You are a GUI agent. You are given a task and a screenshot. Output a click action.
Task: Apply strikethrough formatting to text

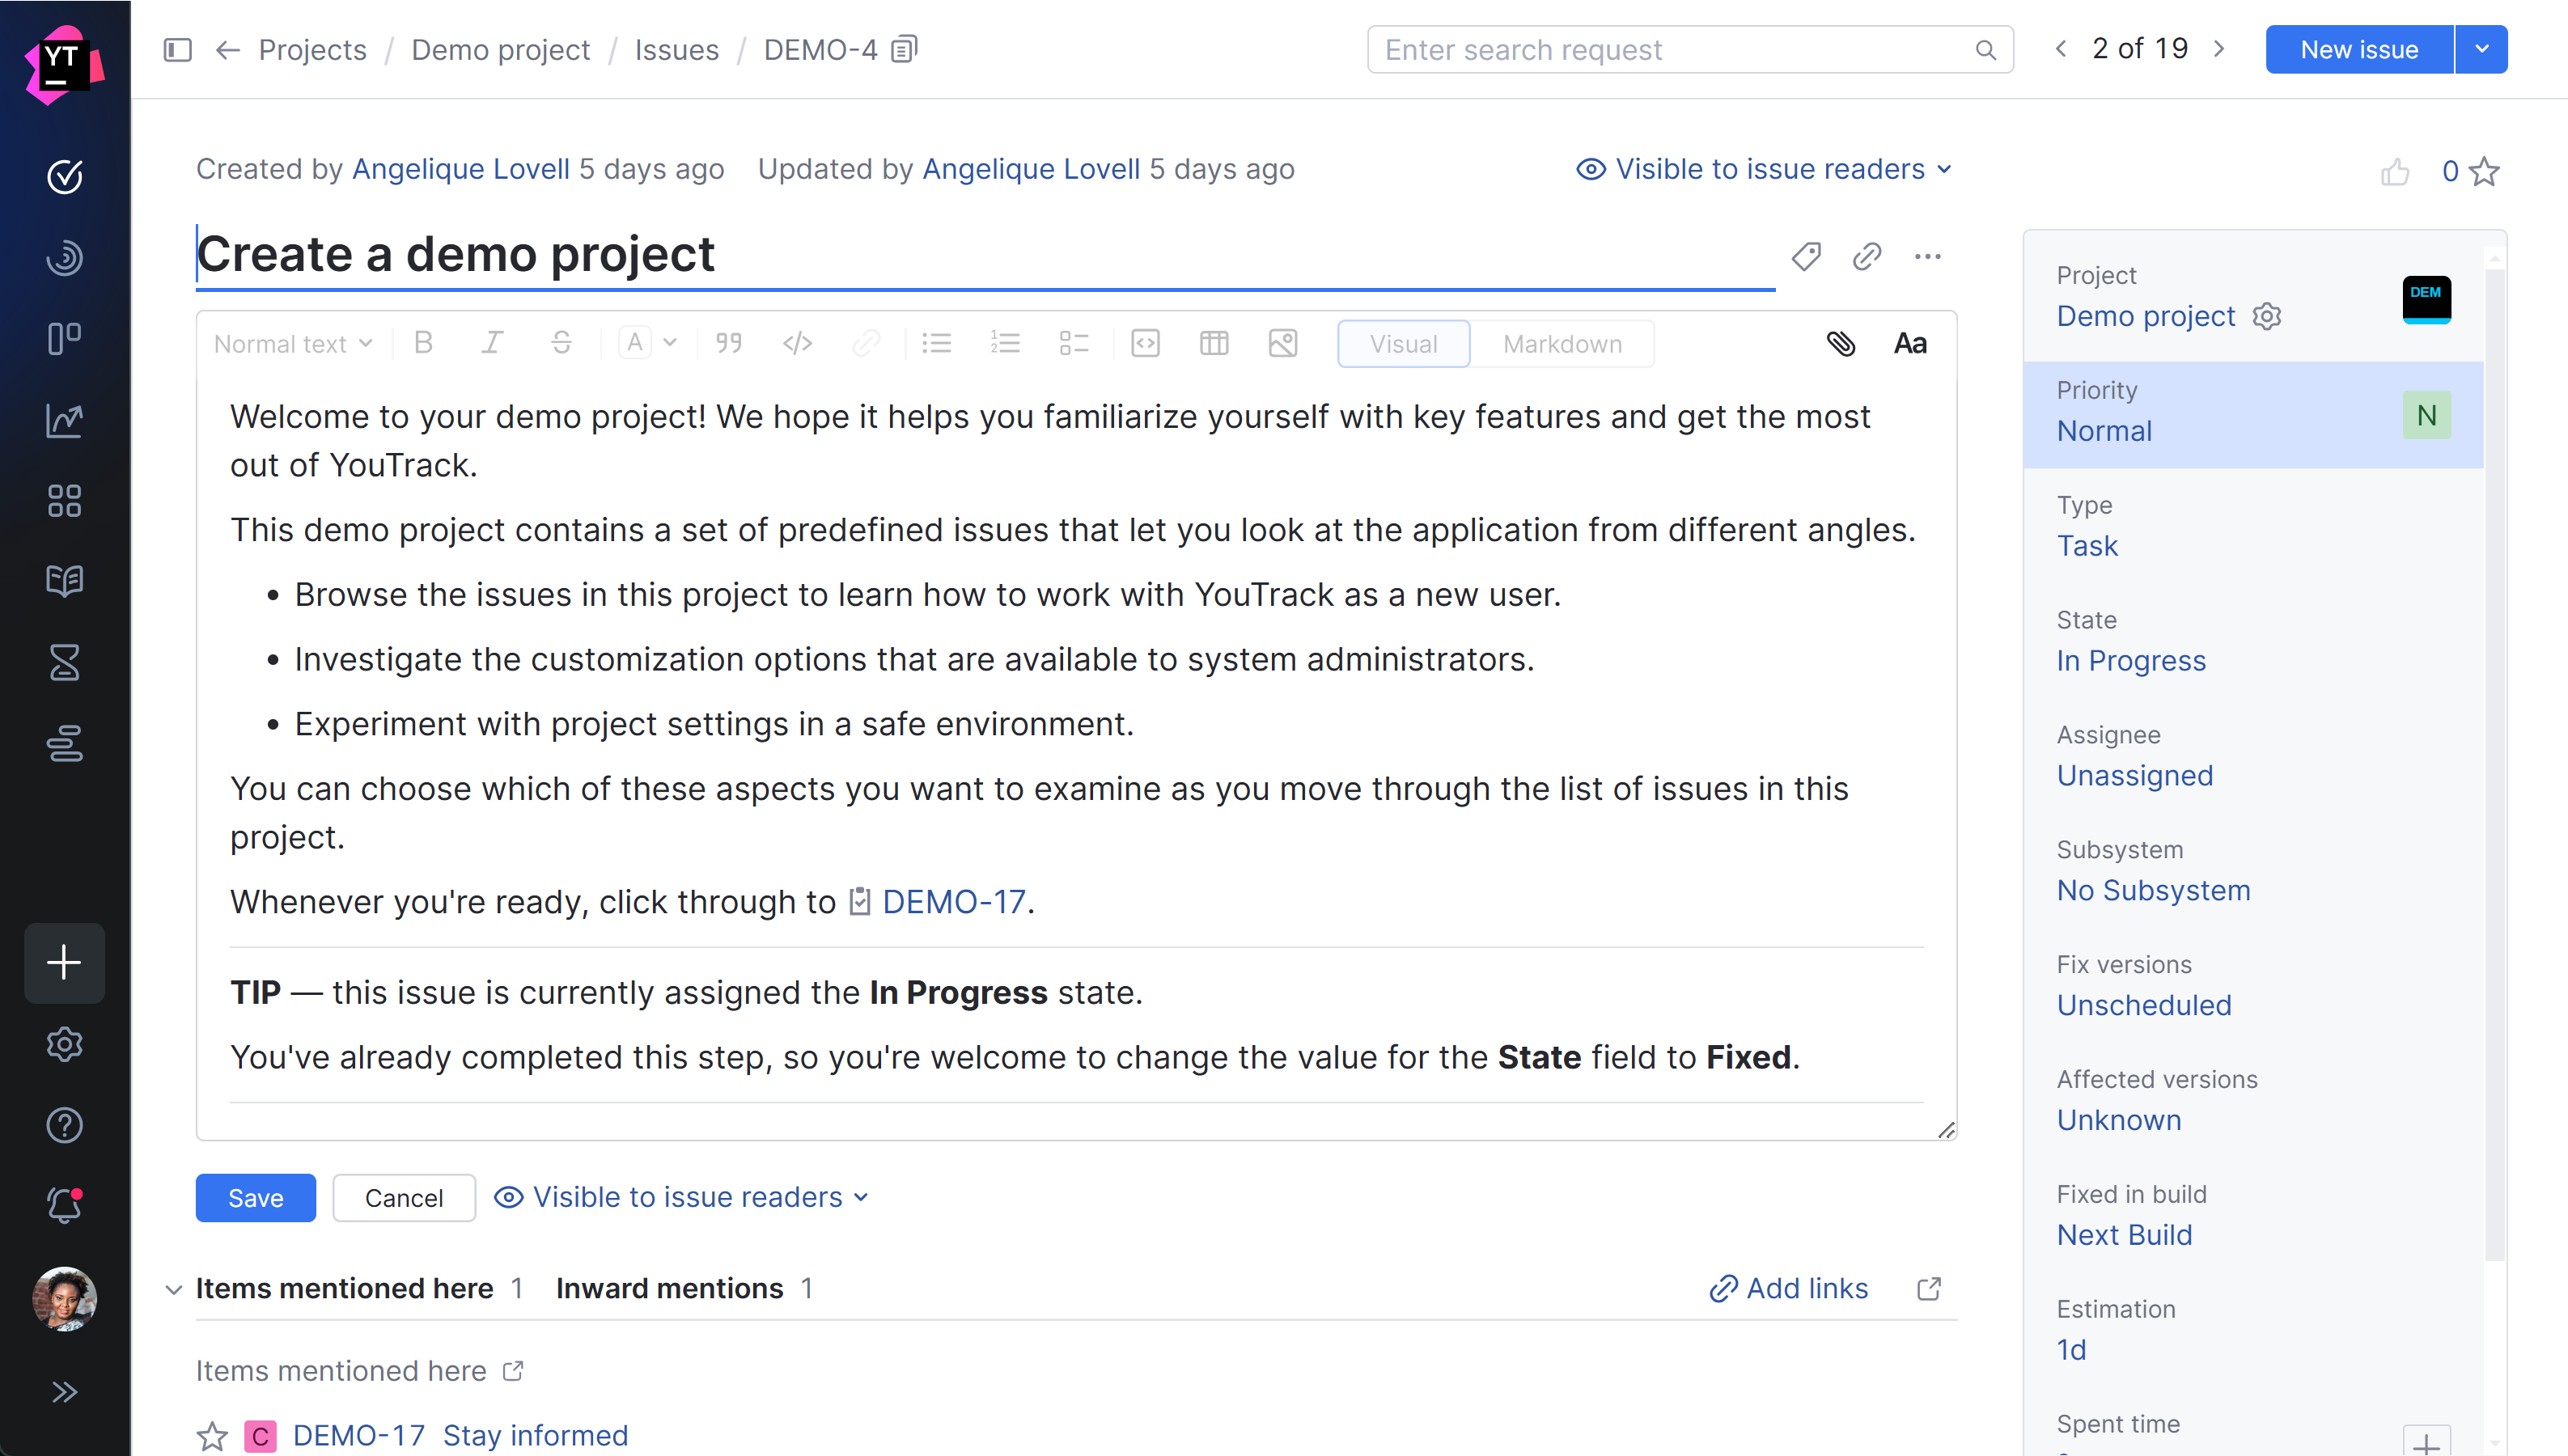tap(562, 343)
